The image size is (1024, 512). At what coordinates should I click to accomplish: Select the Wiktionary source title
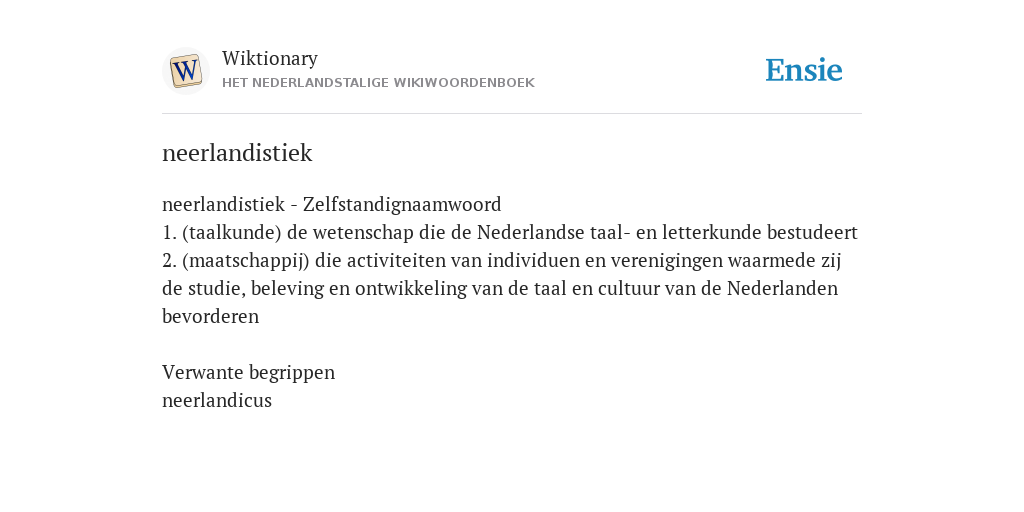270,58
